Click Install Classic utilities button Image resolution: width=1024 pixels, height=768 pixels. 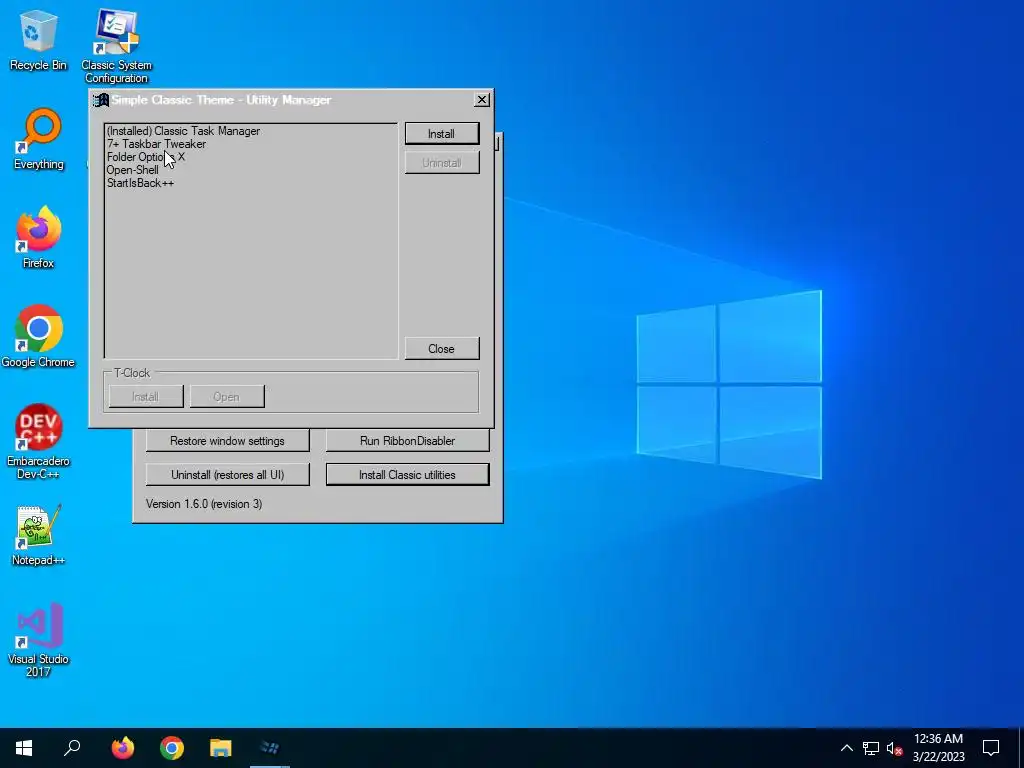408,475
